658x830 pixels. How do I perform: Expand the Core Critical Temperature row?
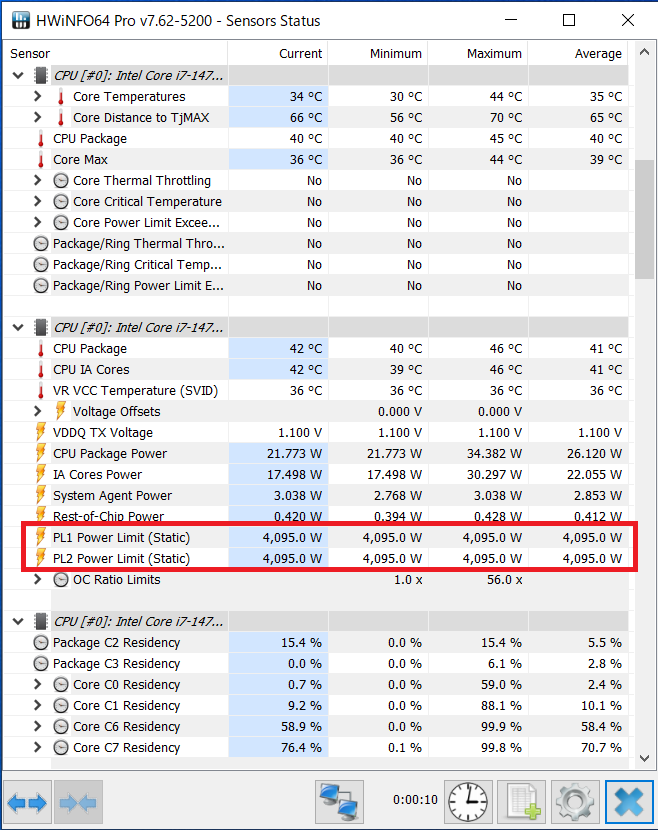[38, 202]
